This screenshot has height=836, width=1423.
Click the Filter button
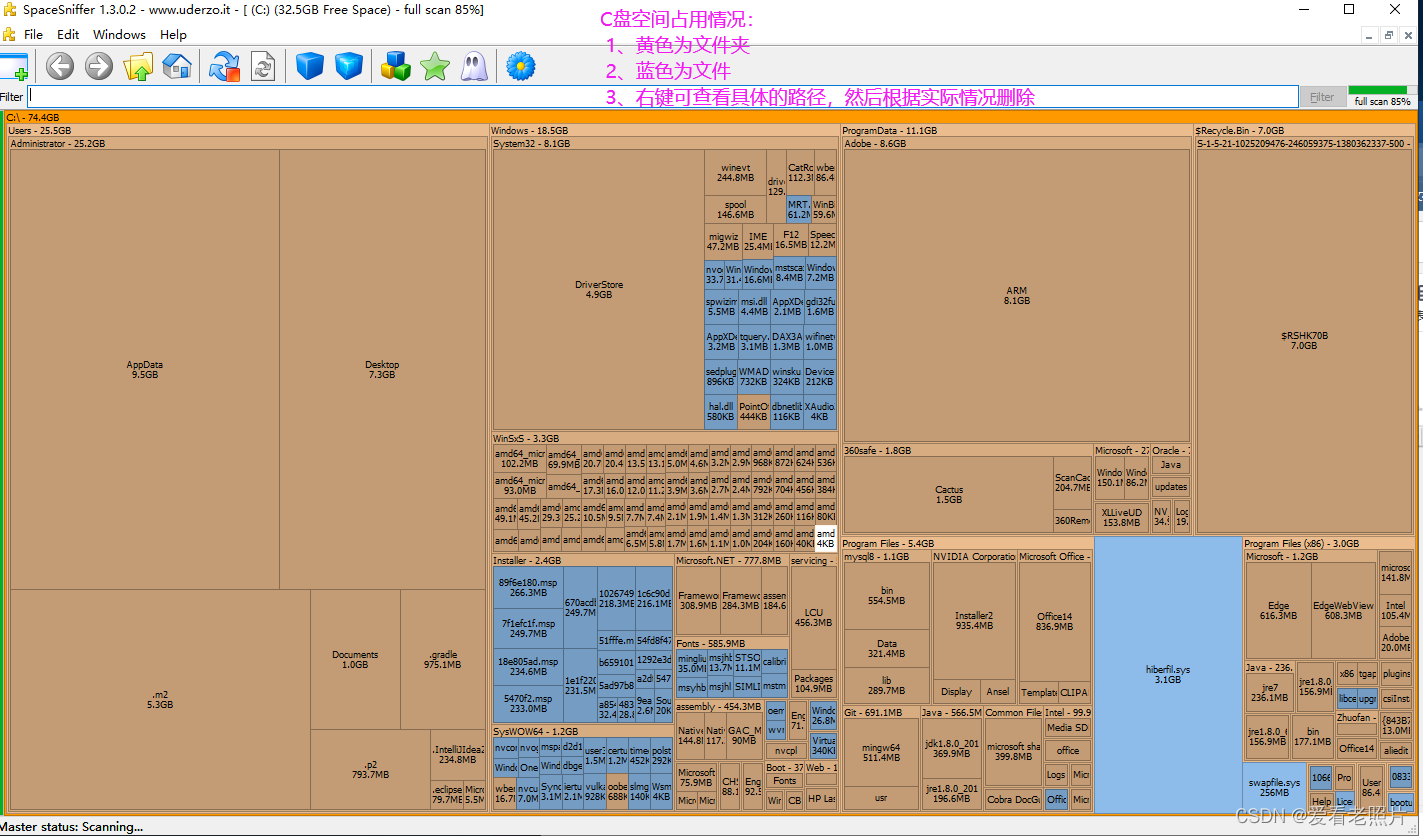click(1322, 97)
